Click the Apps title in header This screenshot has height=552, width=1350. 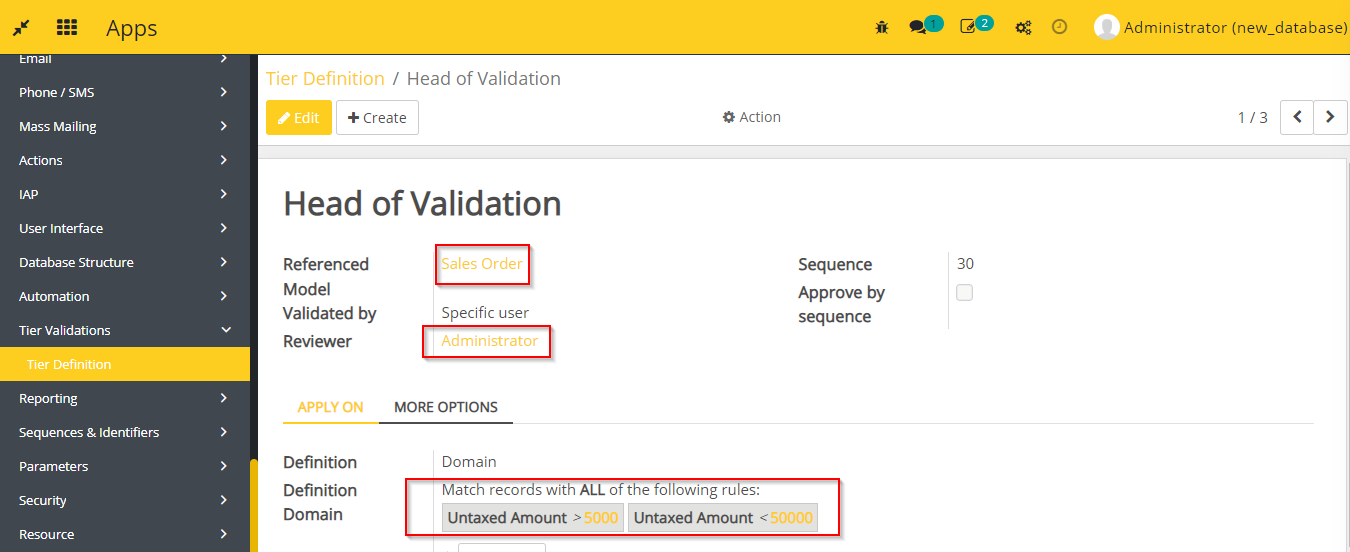(132, 28)
